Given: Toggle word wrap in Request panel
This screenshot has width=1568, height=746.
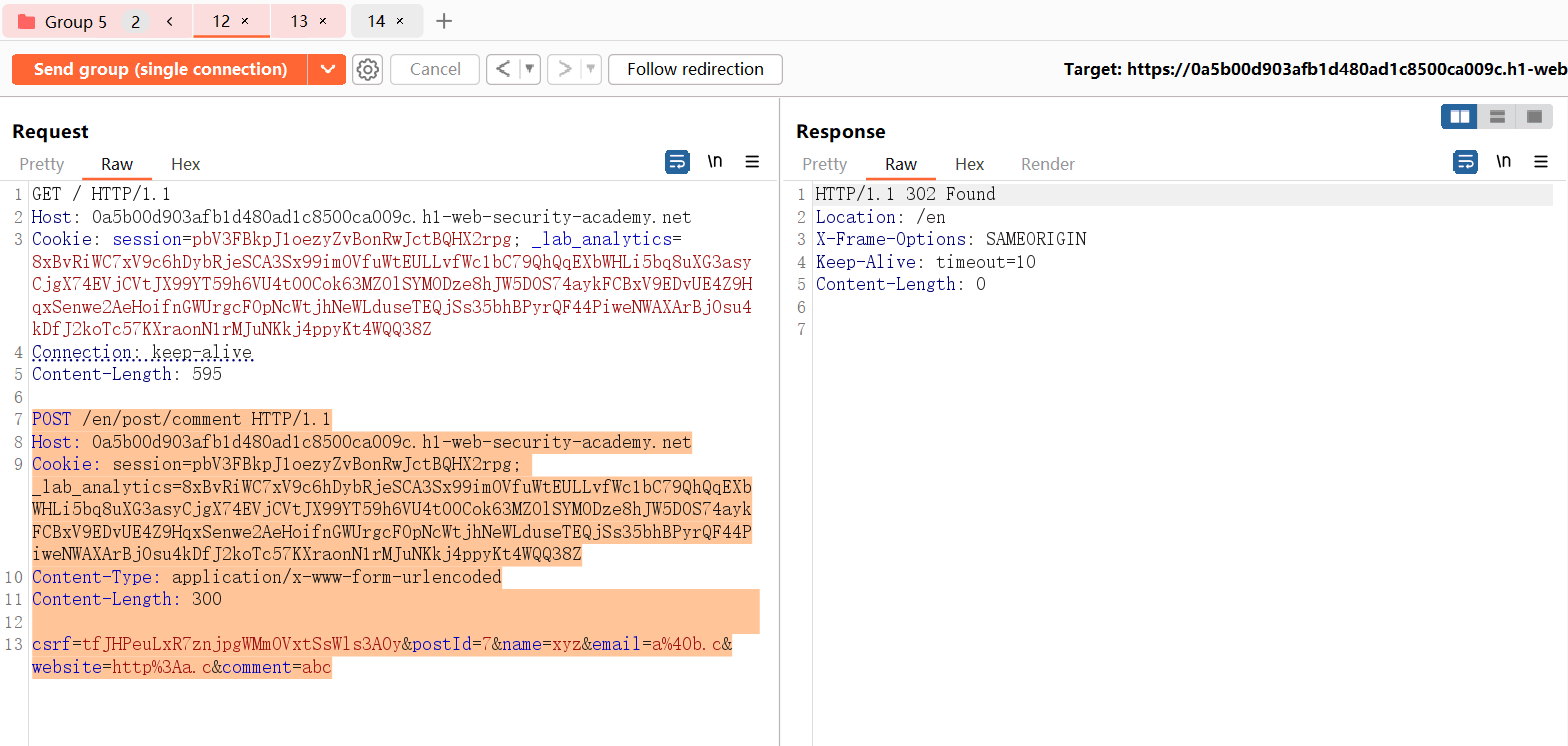Looking at the screenshot, I should [x=677, y=162].
